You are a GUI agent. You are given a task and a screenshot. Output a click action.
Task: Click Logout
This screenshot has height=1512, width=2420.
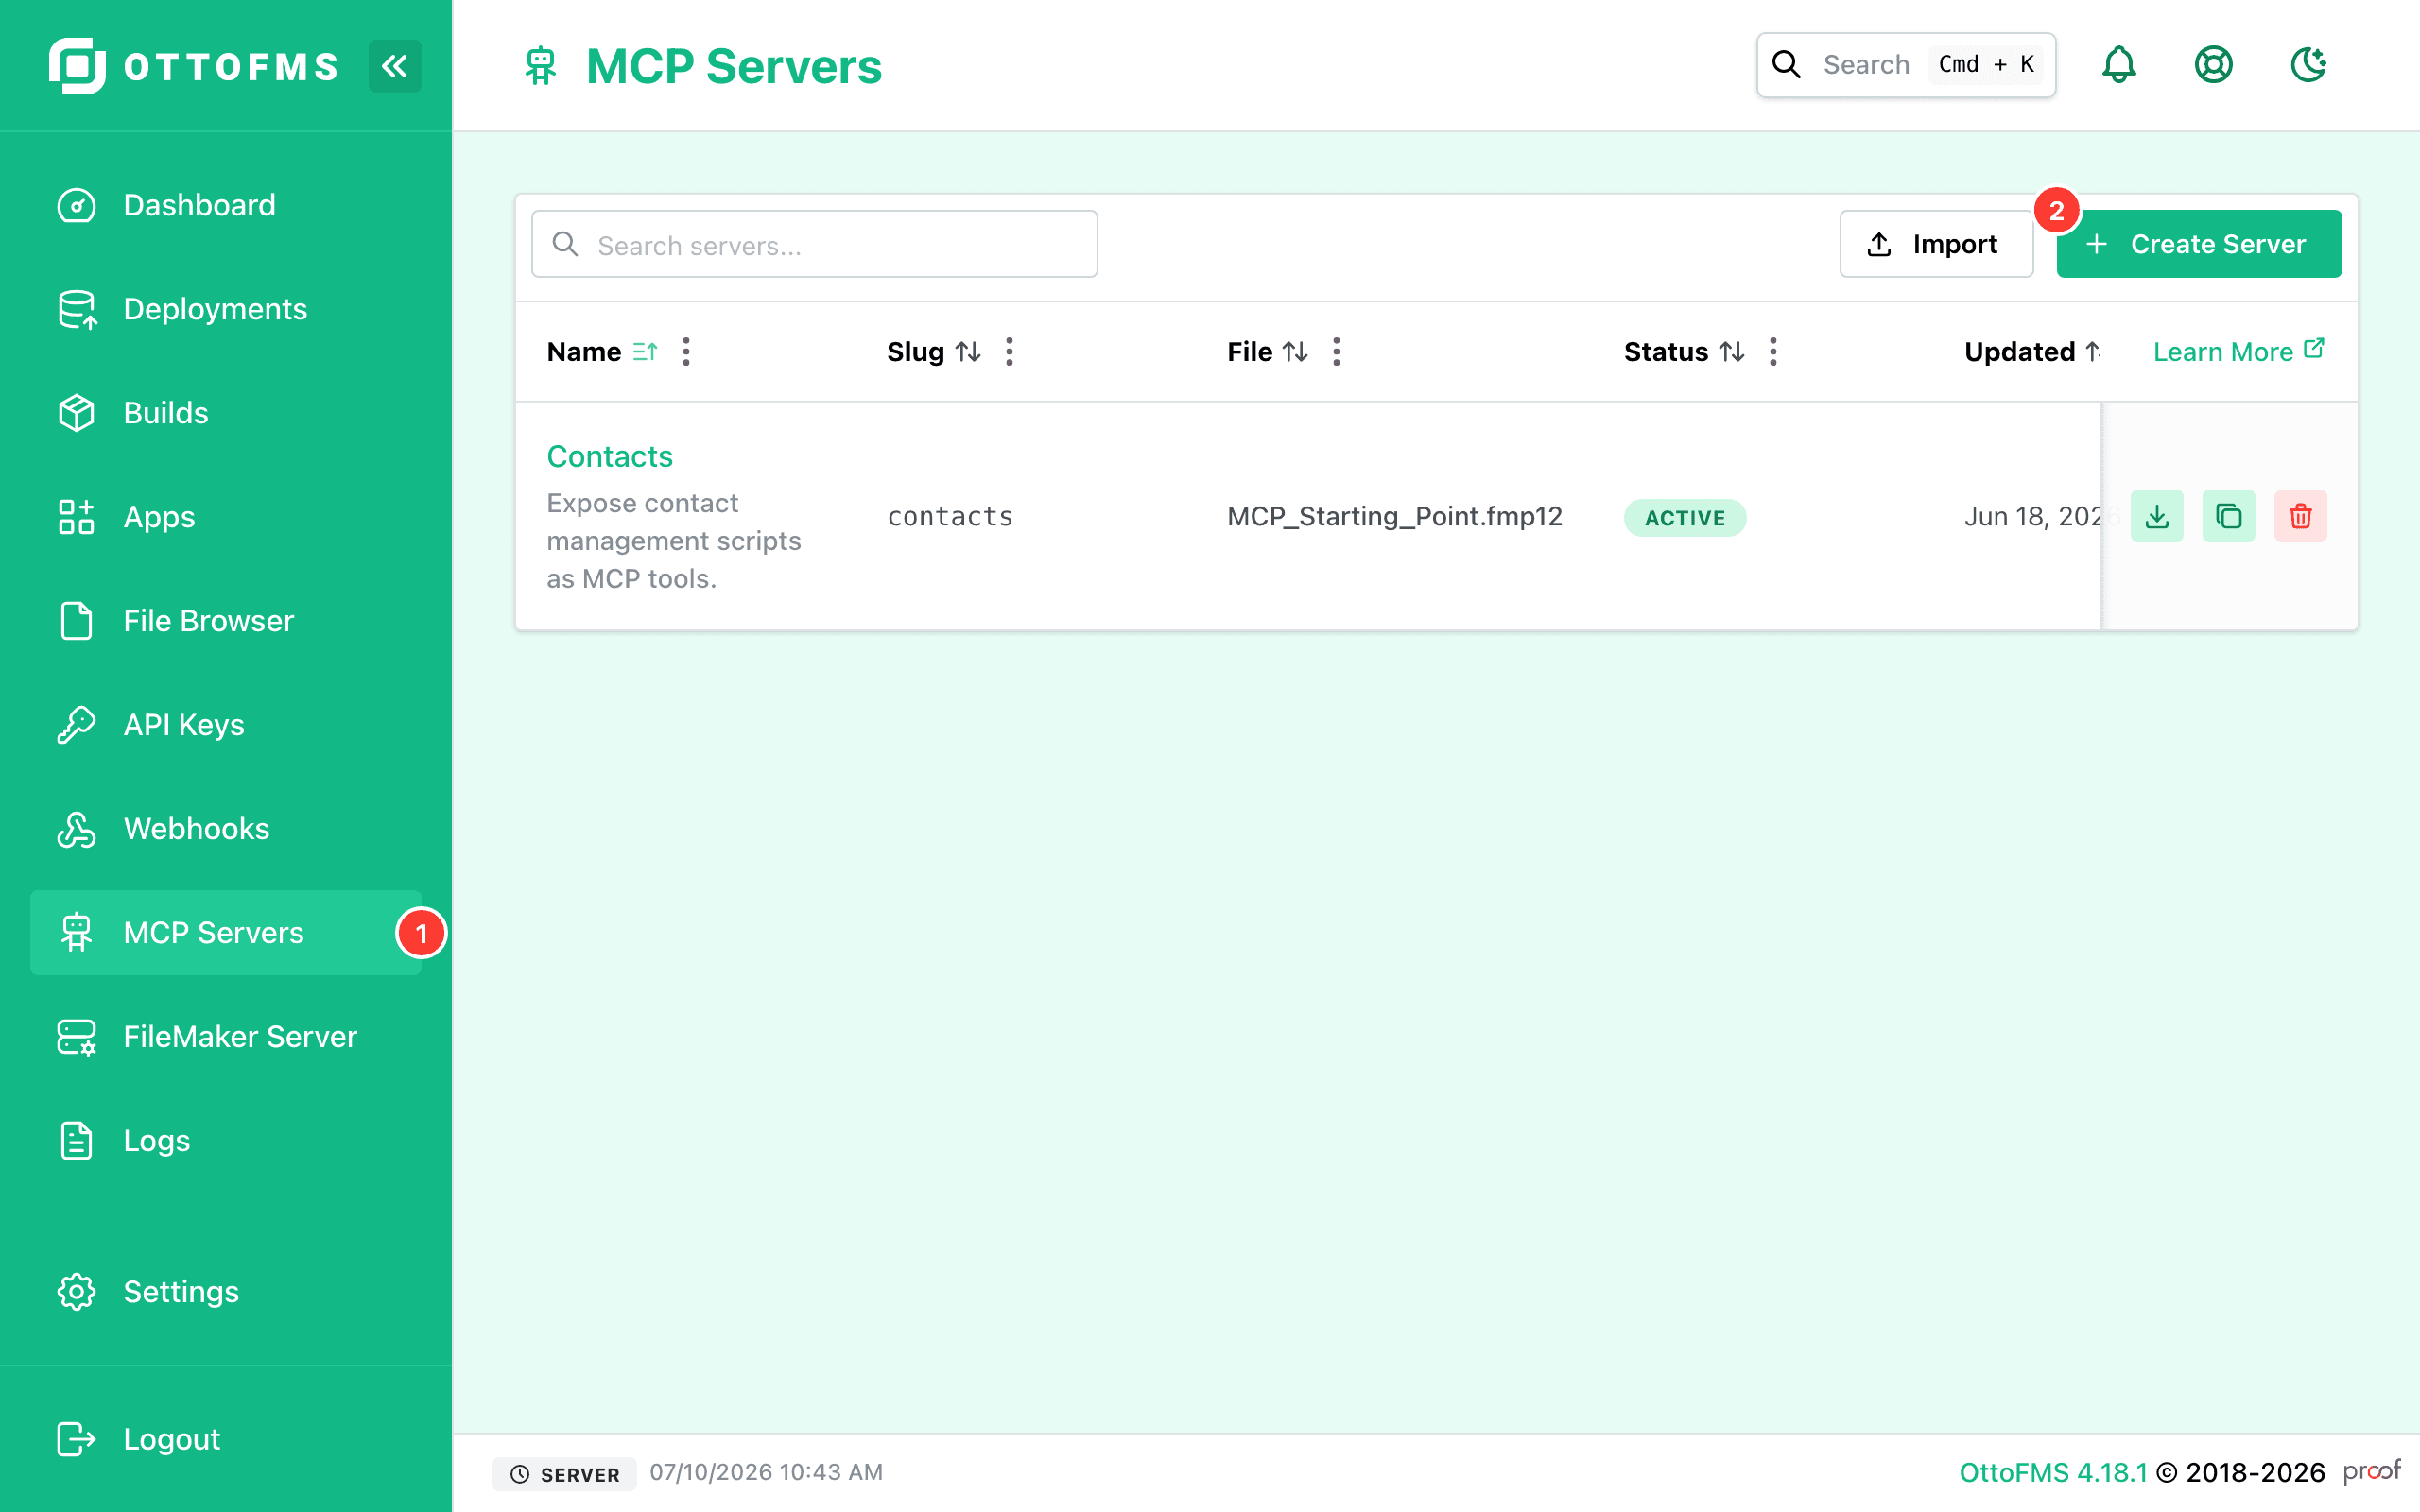click(x=226, y=1439)
